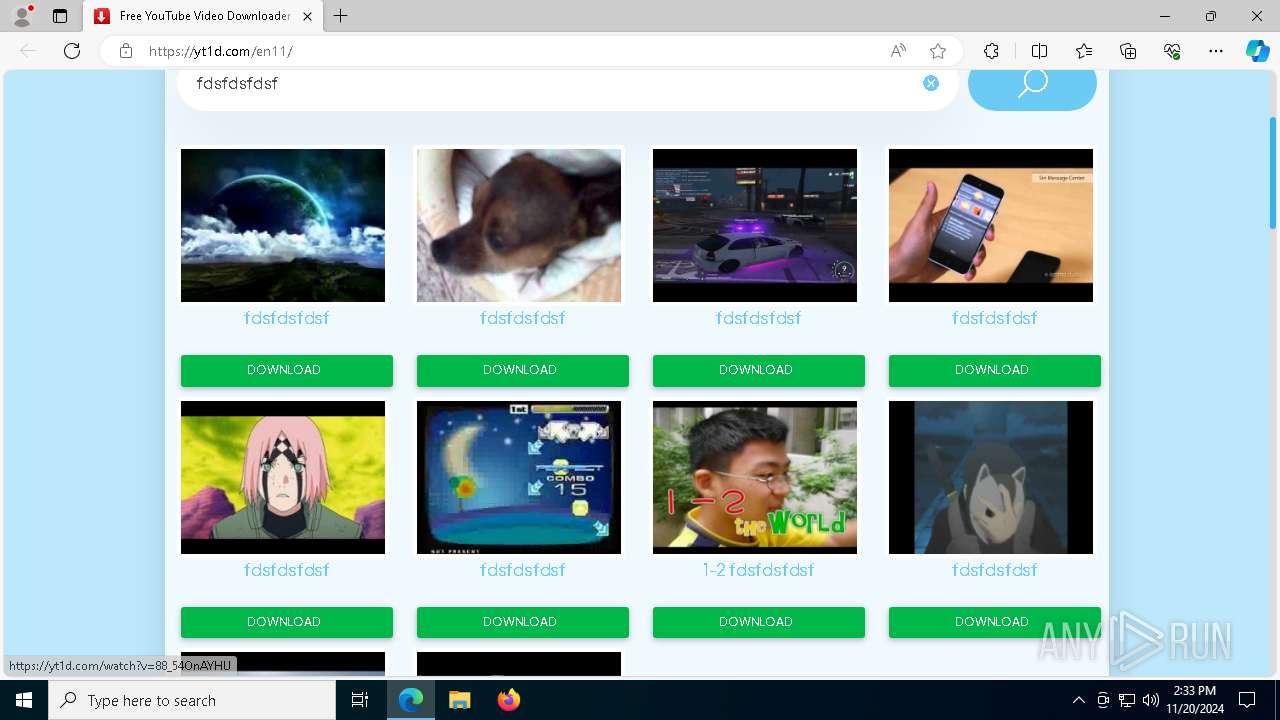
Task: Click the taskbar search box
Action: tap(192, 700)
